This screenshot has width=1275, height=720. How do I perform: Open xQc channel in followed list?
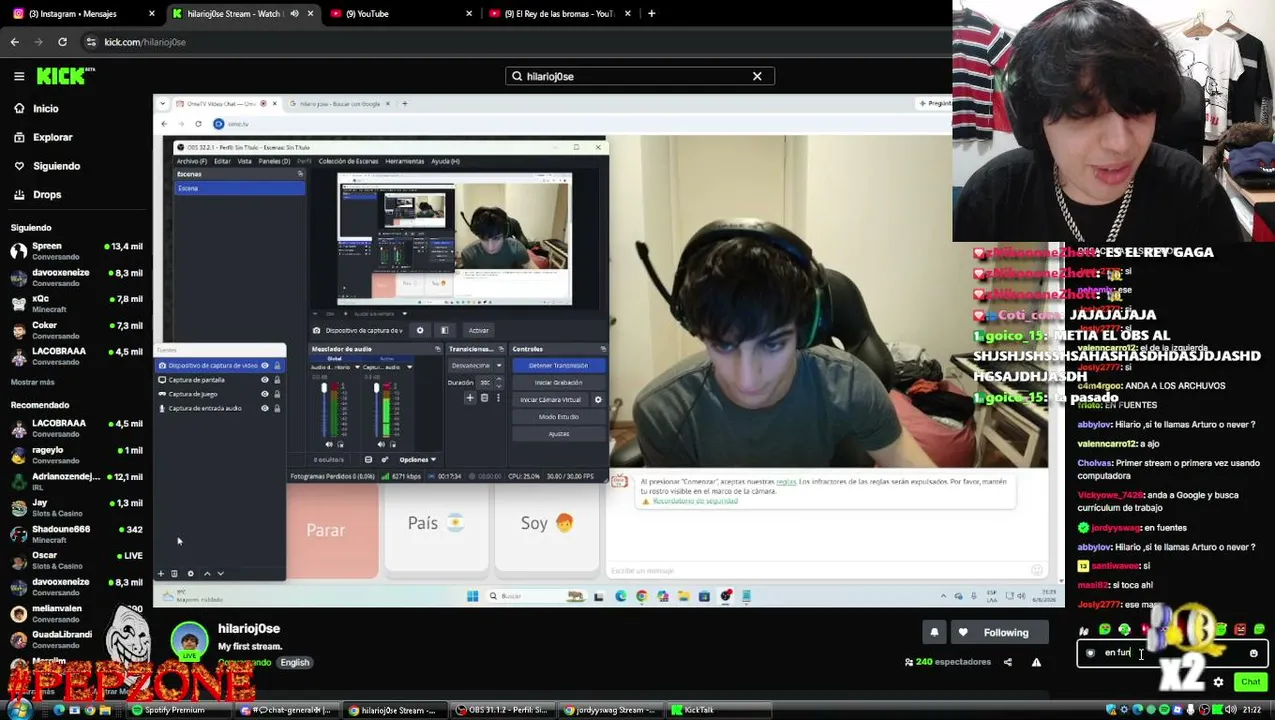(76, 304)
